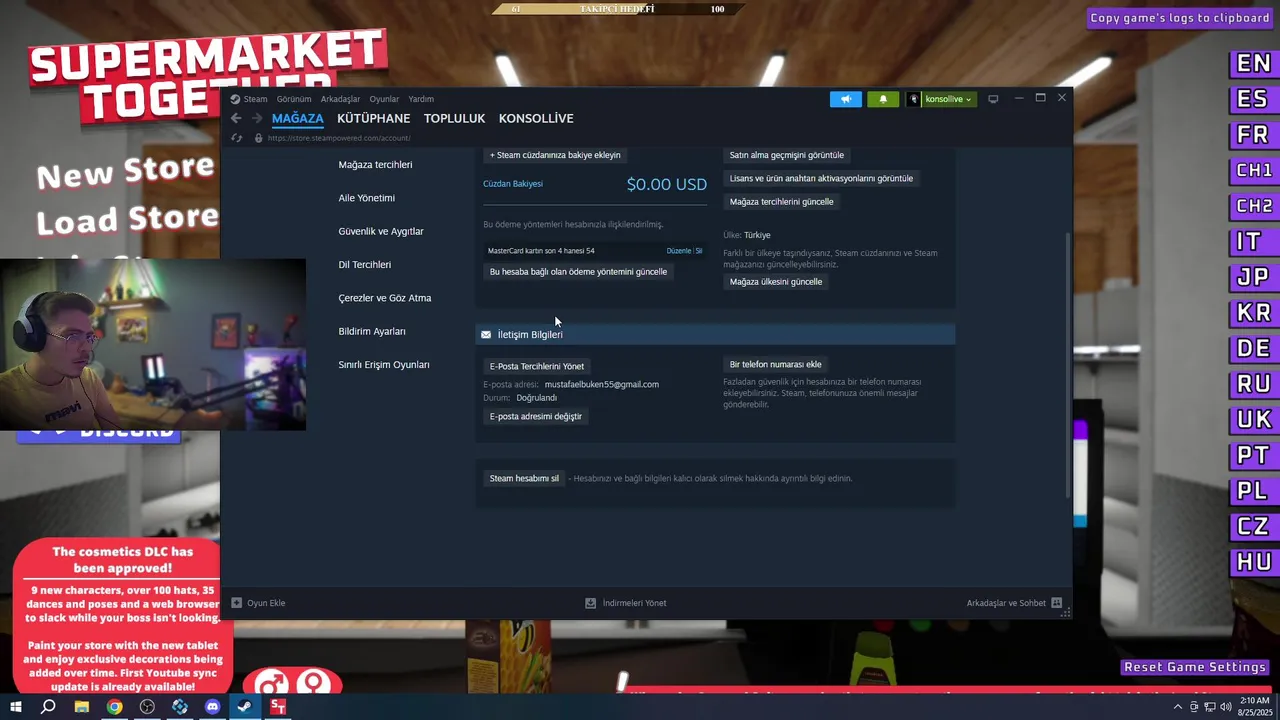
Task: Select Aile Yönetimi in sidebar
Action: tap(366, 198)
